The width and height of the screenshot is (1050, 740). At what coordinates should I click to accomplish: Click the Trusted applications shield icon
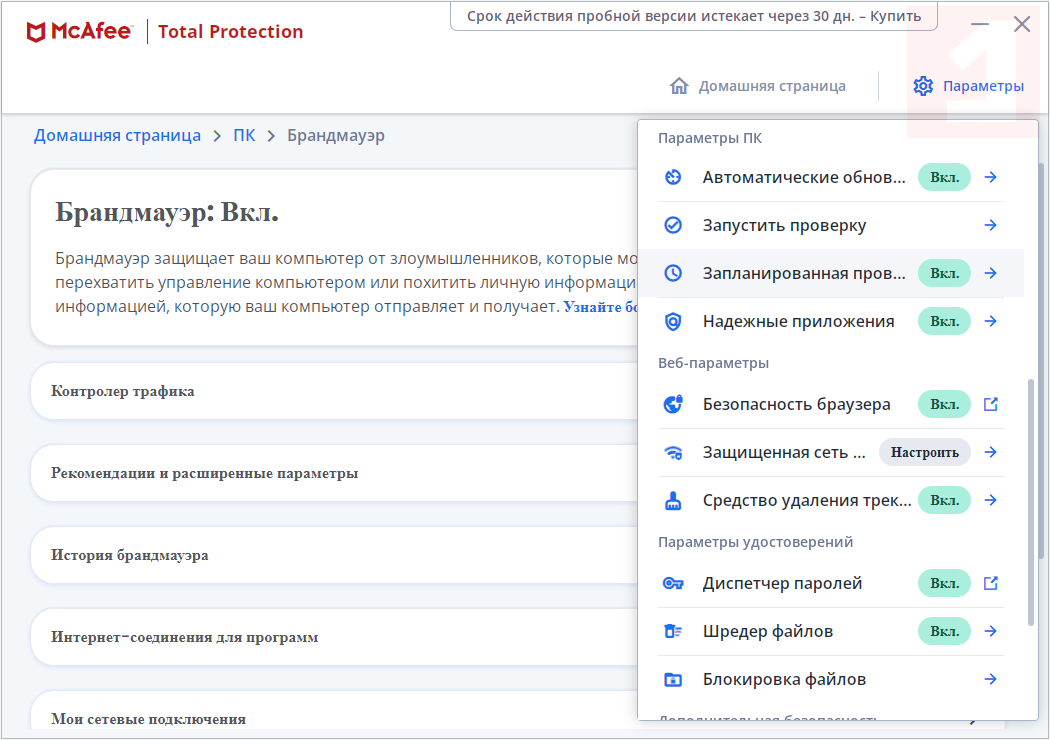673,321
